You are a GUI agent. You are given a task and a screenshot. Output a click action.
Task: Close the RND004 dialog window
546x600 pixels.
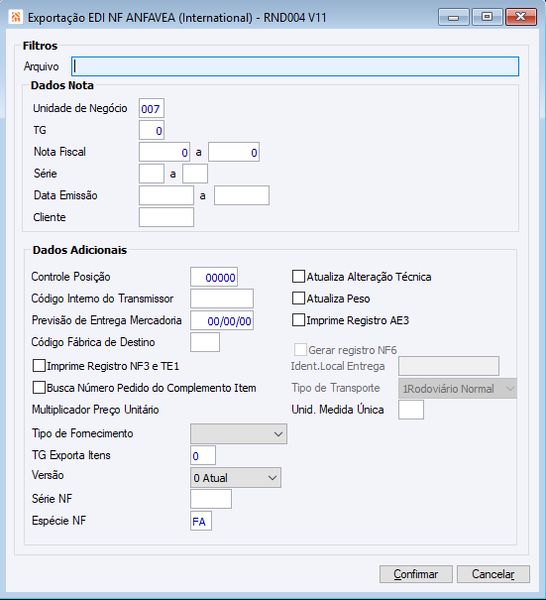[521, 17]
